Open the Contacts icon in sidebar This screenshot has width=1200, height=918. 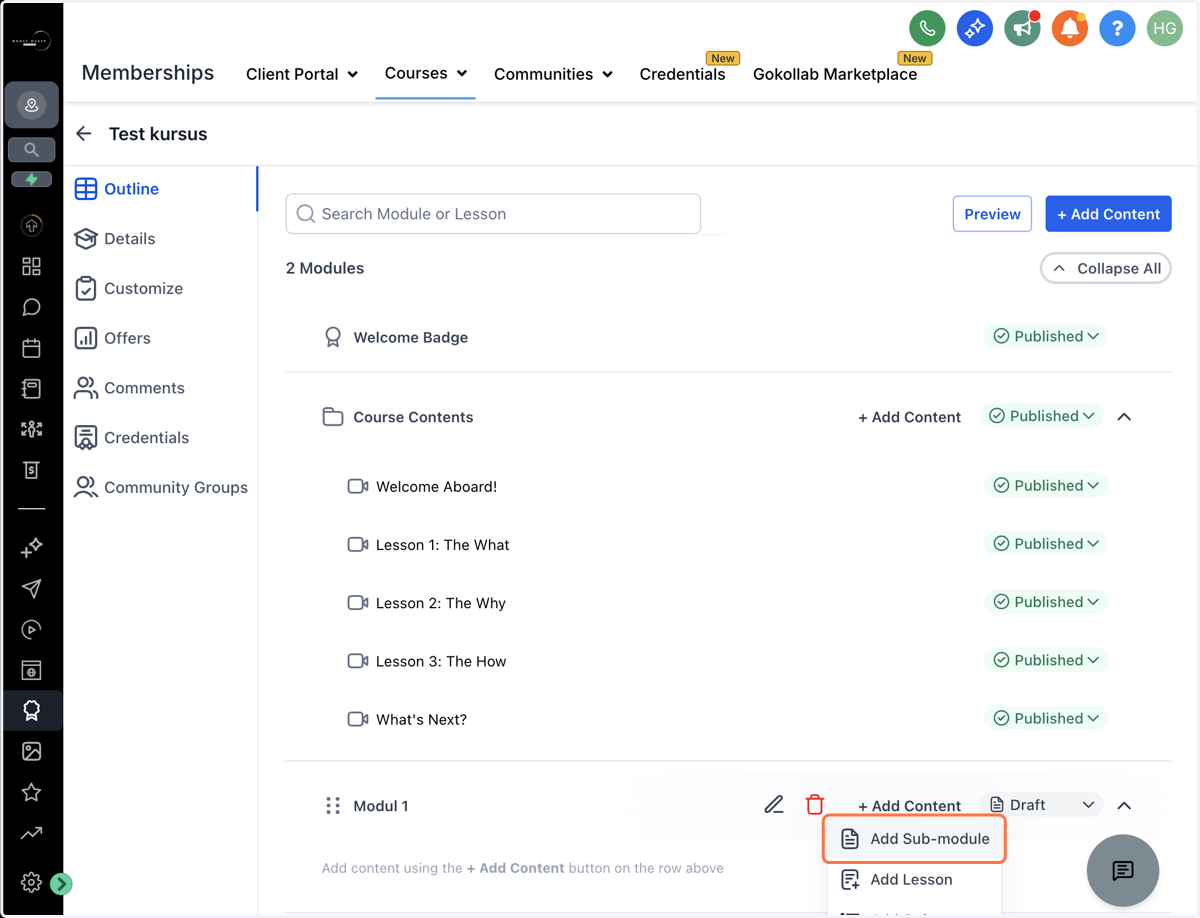click(x=31, y=389)
